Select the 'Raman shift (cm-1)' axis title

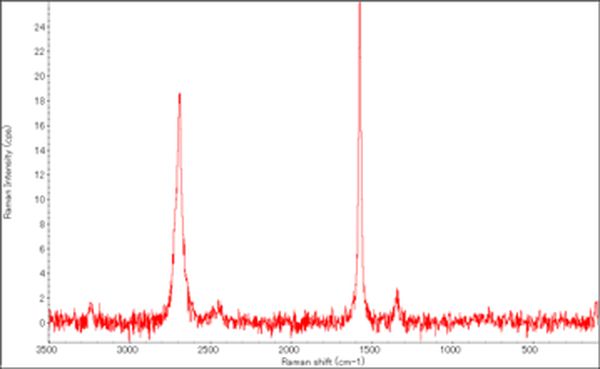[x=323, y=361]
